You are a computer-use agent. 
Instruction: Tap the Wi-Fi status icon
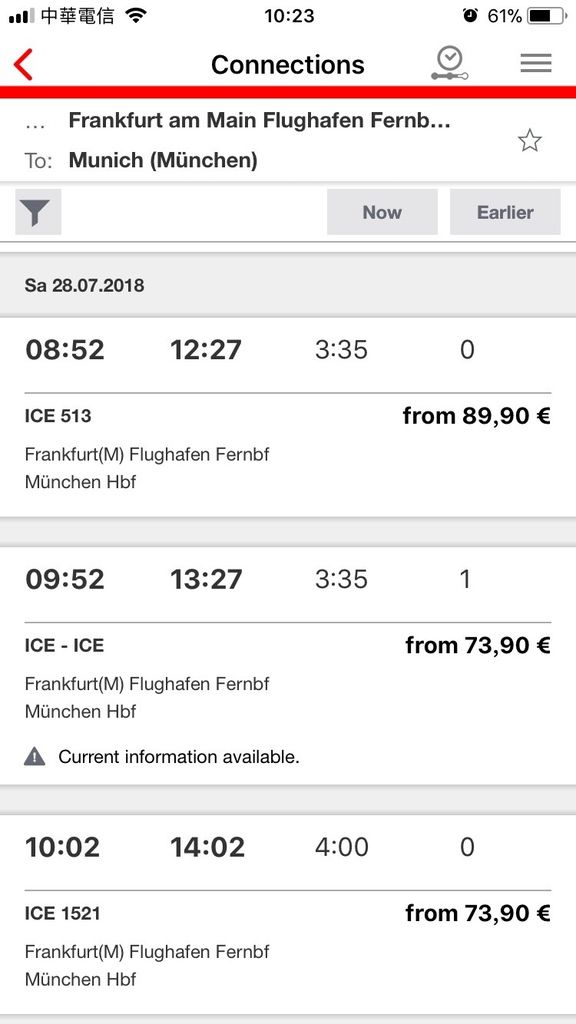tap(136, 16)
